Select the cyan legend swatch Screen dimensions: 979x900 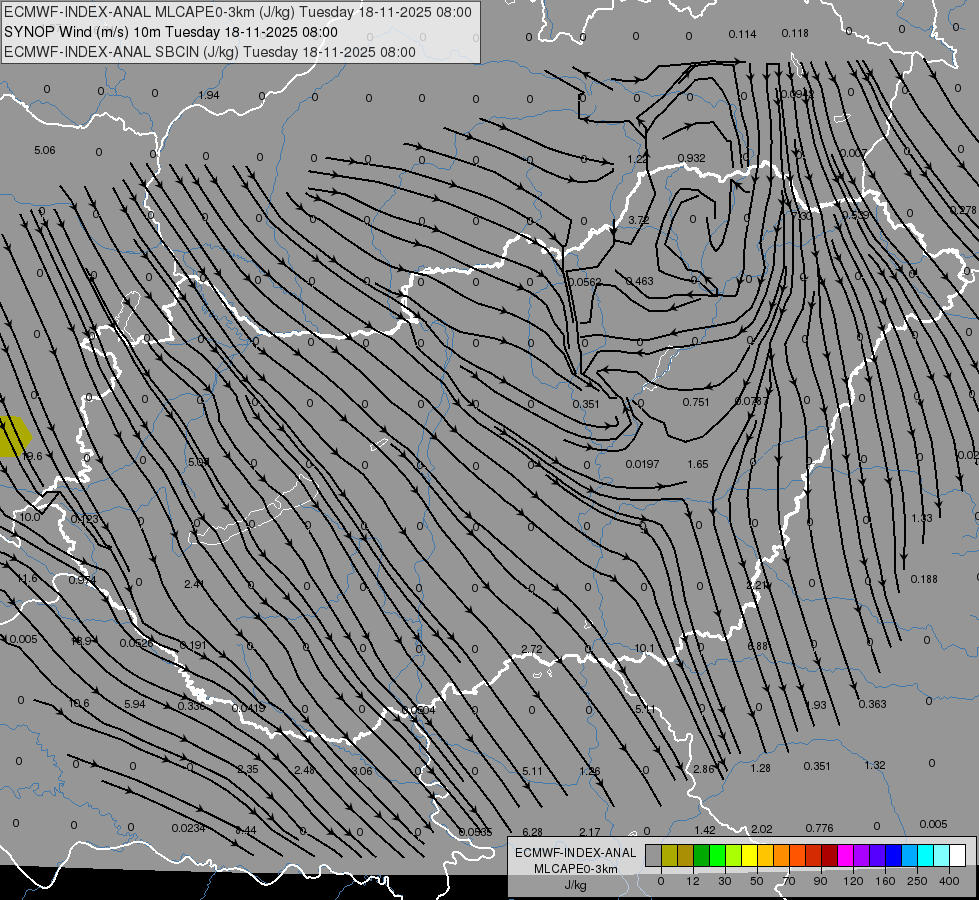pos(927,855)
